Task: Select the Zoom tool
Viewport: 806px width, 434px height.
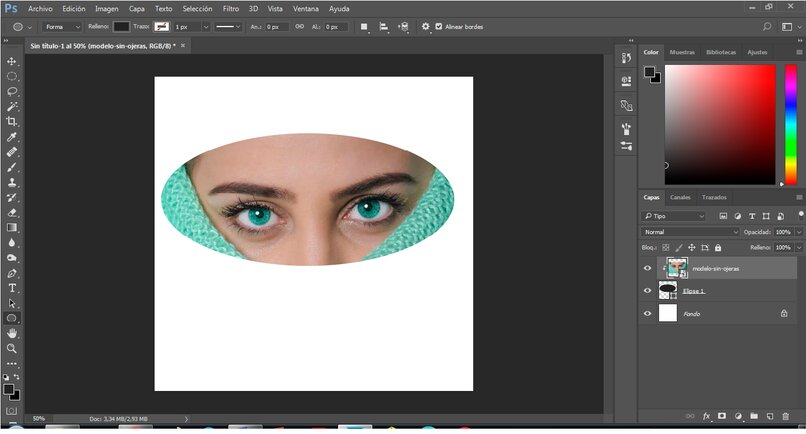Action: point(12,348)
